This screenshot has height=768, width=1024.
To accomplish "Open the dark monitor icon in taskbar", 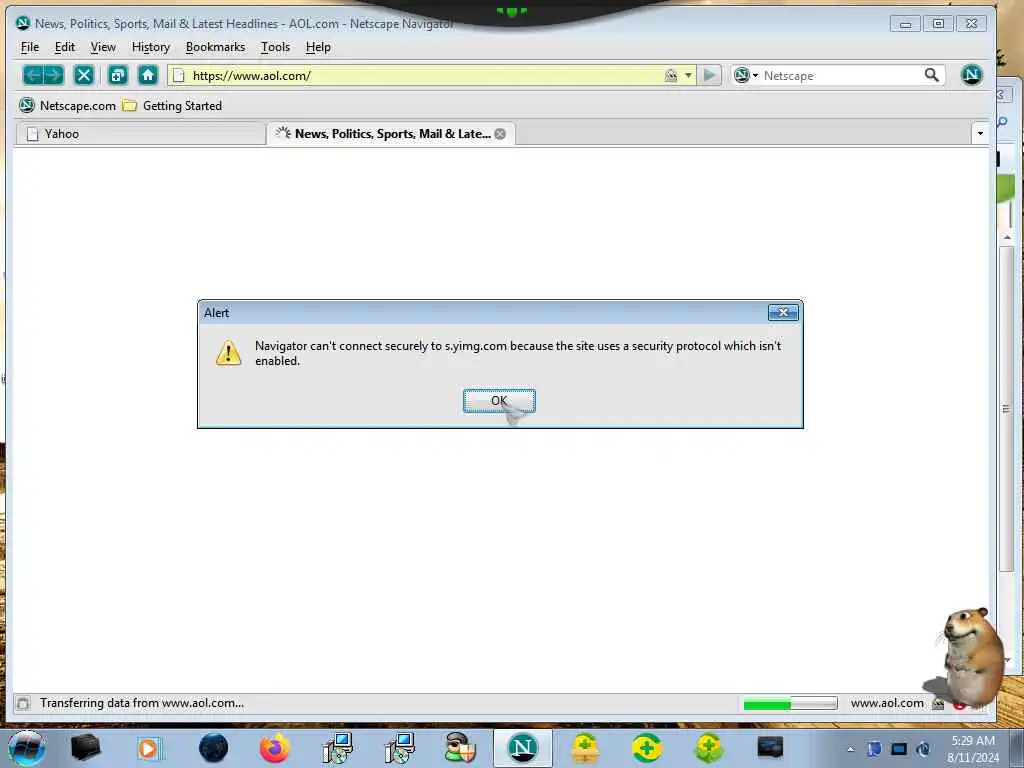I will [x=770, y=747].
